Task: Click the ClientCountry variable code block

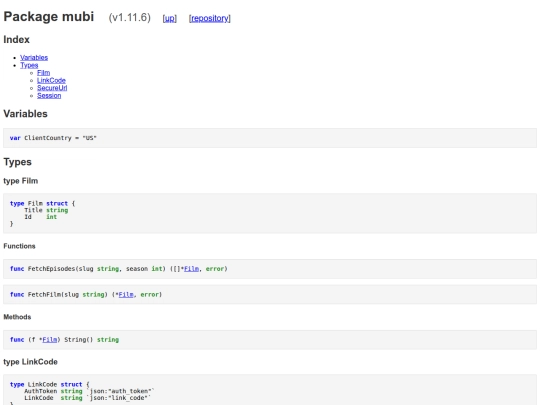Action: [270, 138]
